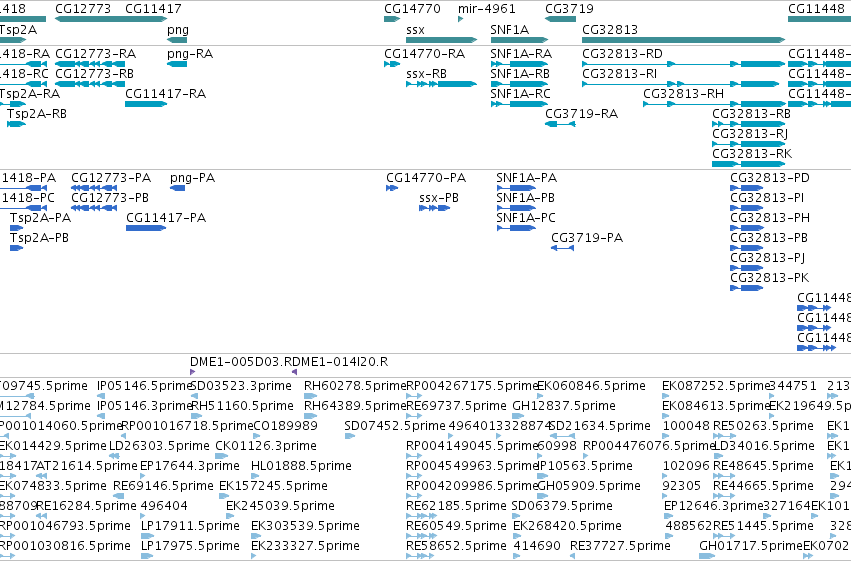Click transcript SNF1A-RA

(521, 54)
